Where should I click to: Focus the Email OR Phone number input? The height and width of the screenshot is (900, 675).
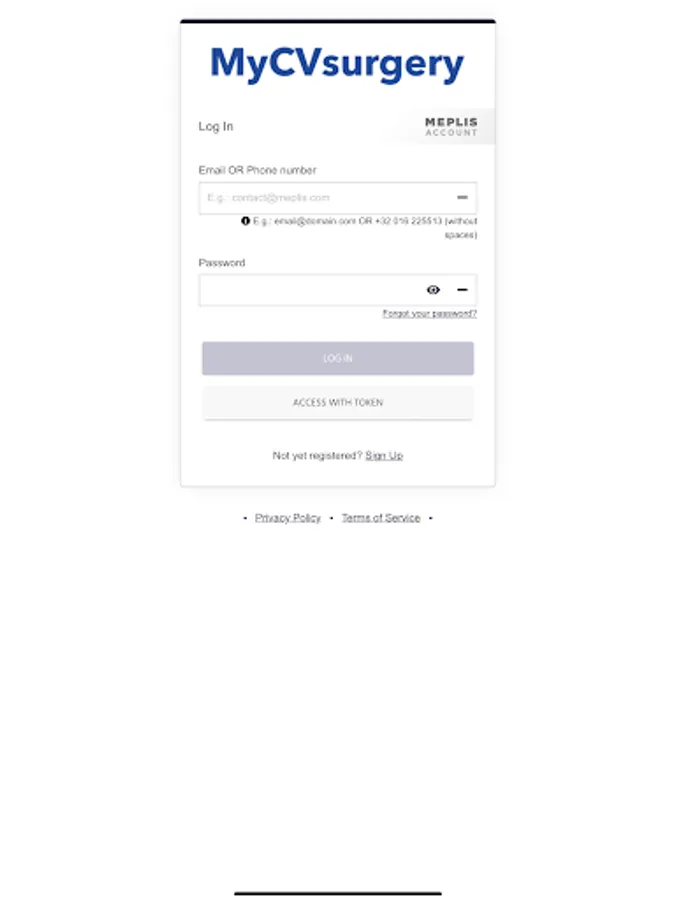325,198
